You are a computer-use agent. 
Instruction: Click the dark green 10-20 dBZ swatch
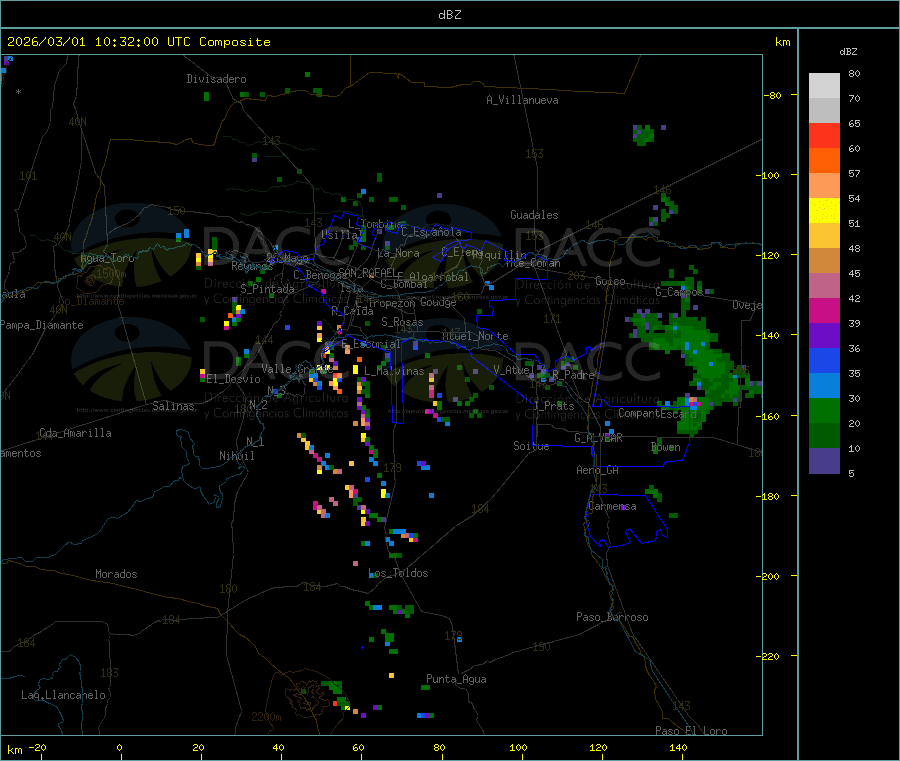824,436
